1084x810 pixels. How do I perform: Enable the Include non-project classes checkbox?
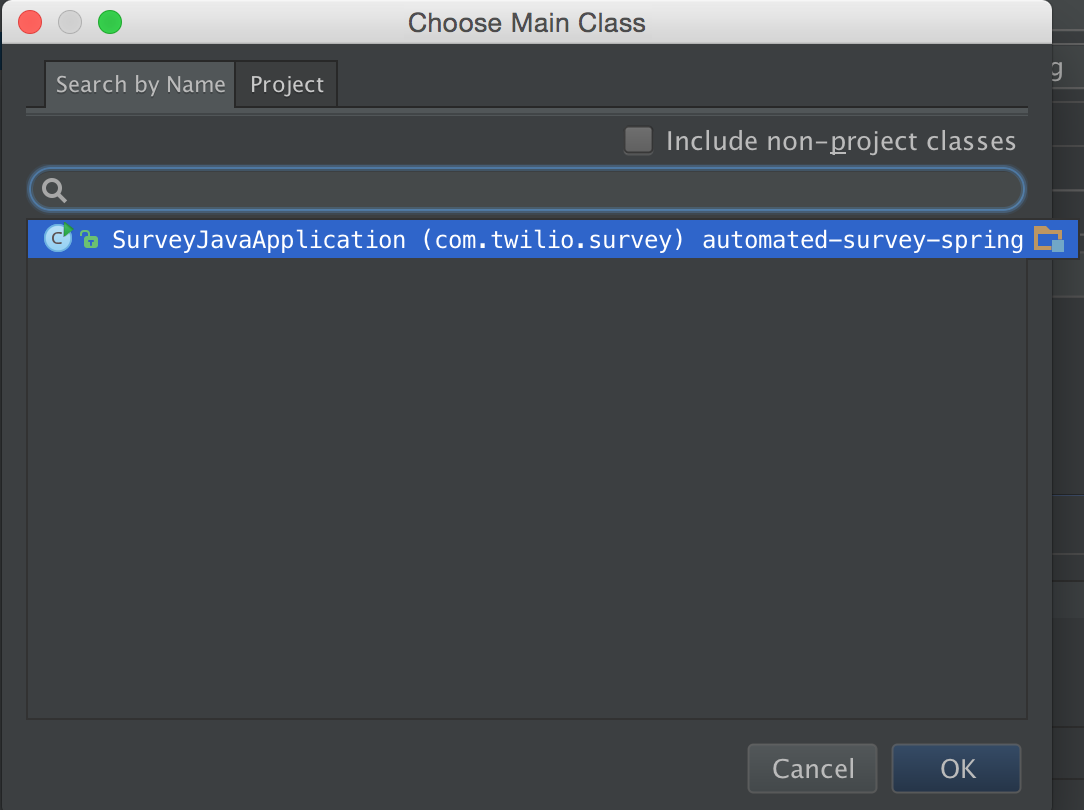638,140
